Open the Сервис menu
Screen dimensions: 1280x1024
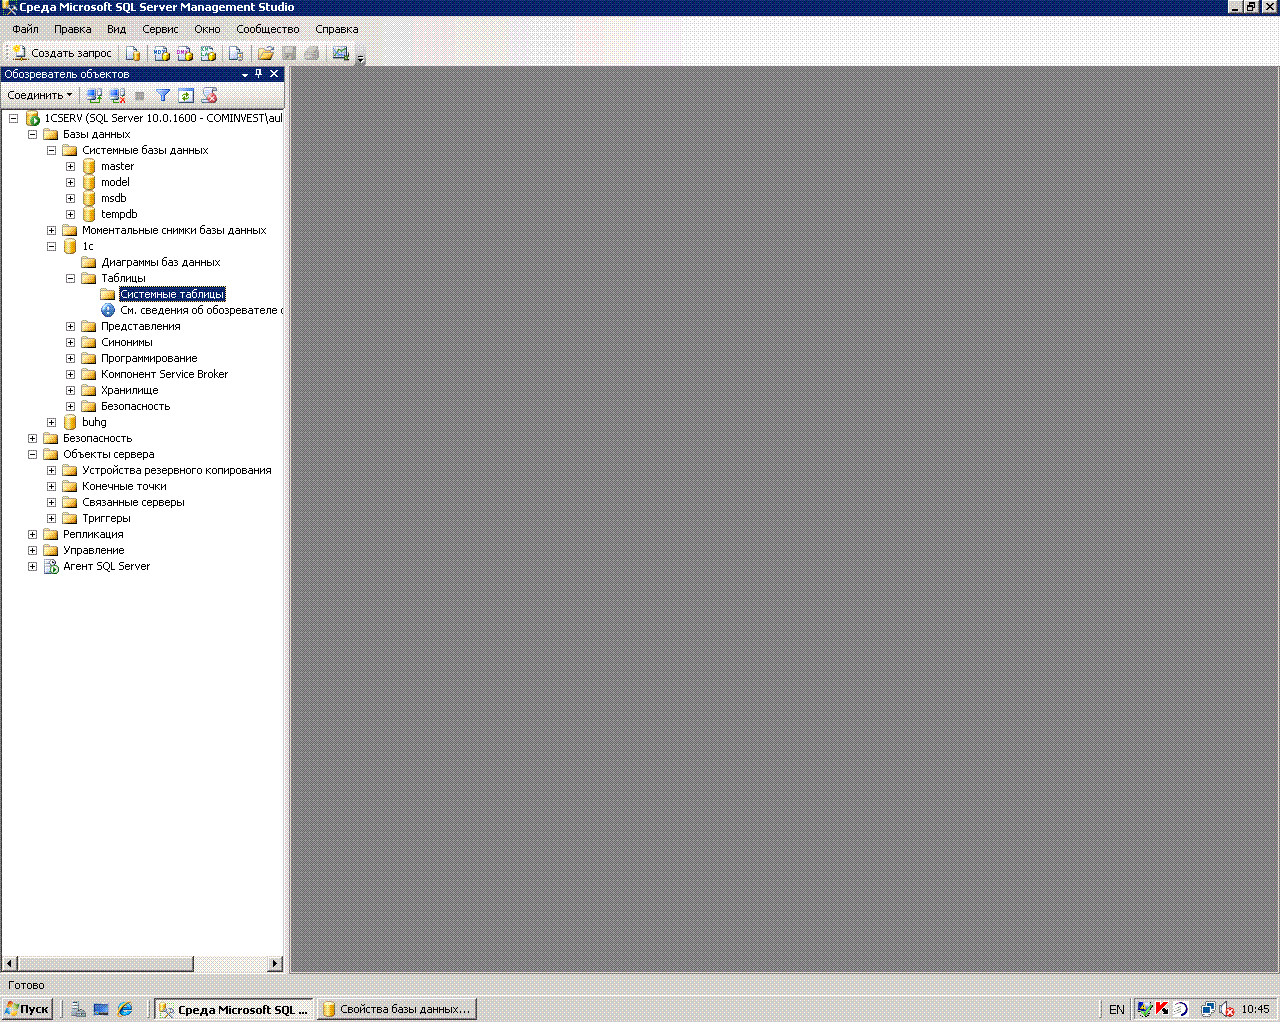pyautogui.click(x=160, y=29)
